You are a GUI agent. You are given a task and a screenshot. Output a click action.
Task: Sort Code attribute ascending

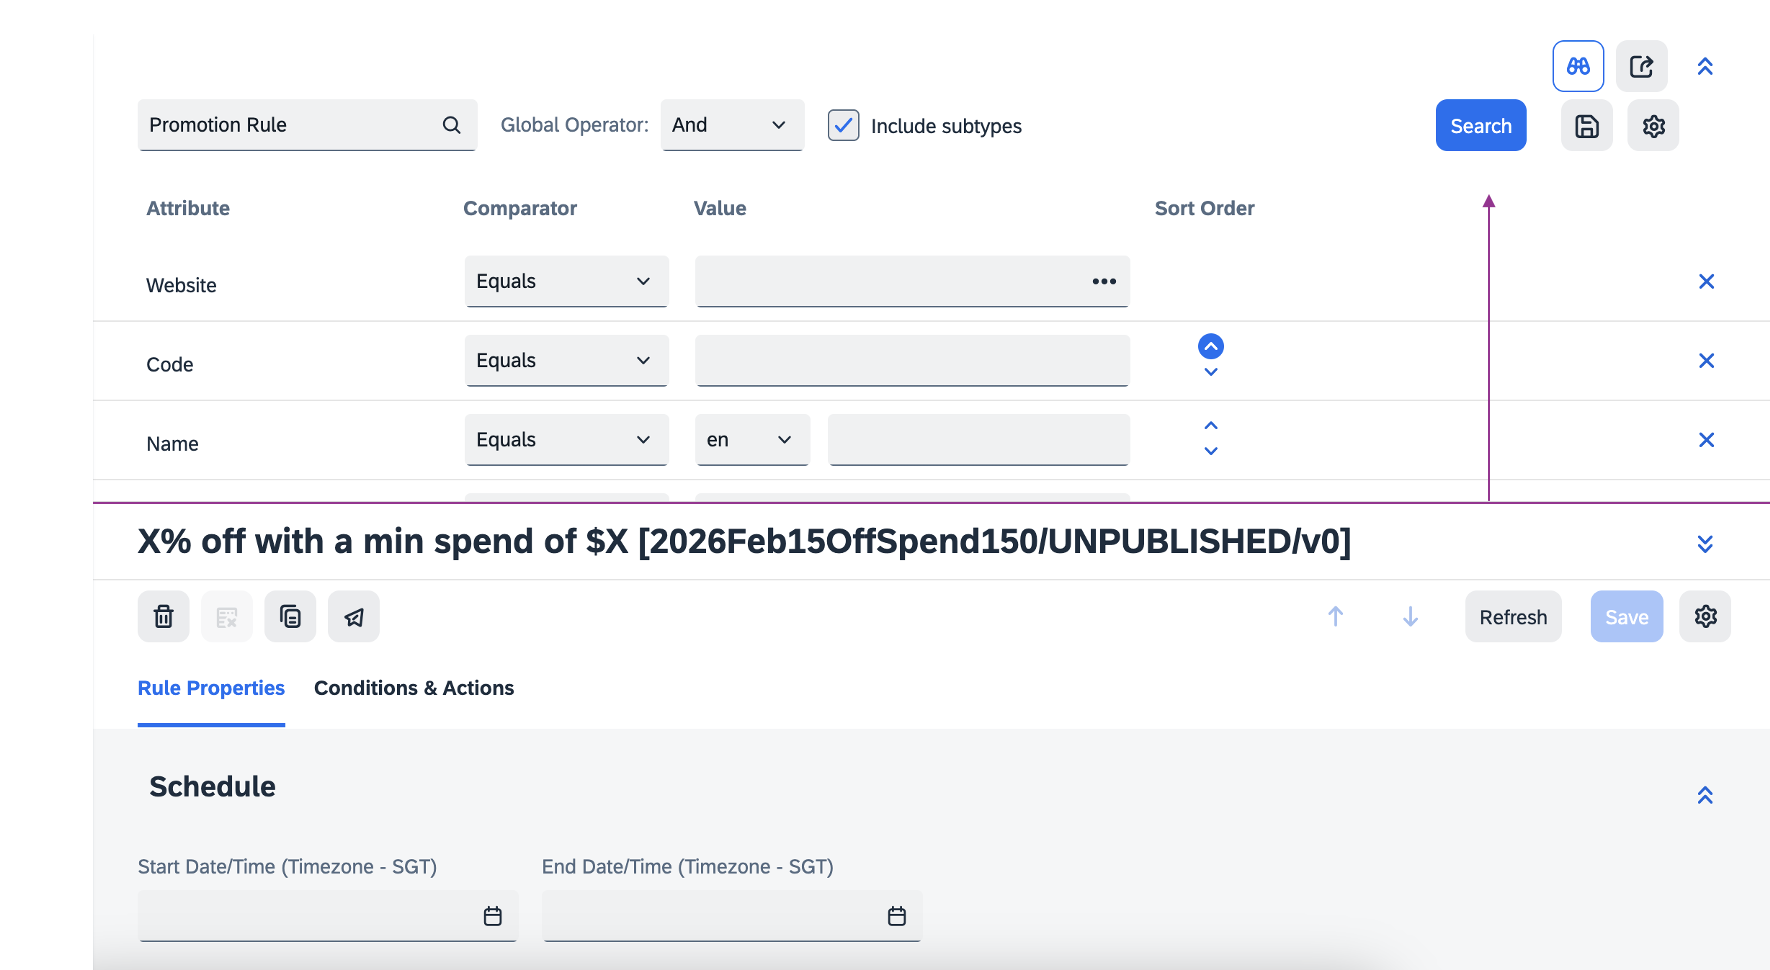pos(1210,346)
